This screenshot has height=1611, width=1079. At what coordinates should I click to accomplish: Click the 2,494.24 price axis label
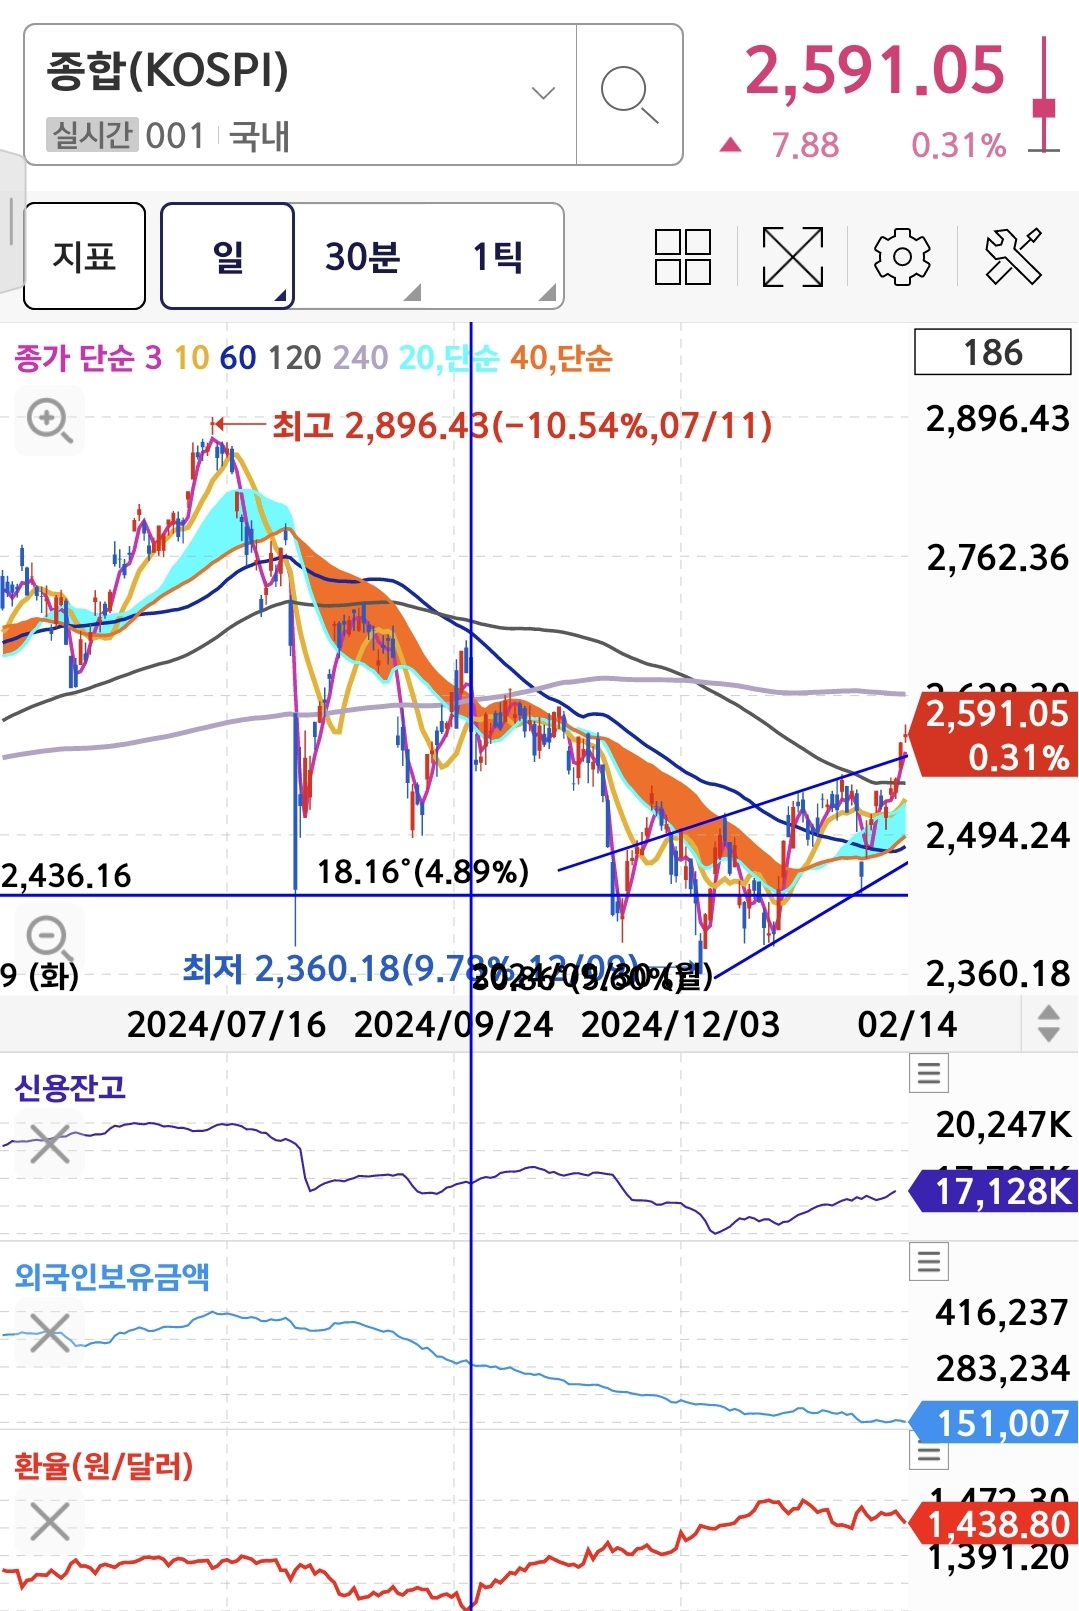[x=997, y=835]
